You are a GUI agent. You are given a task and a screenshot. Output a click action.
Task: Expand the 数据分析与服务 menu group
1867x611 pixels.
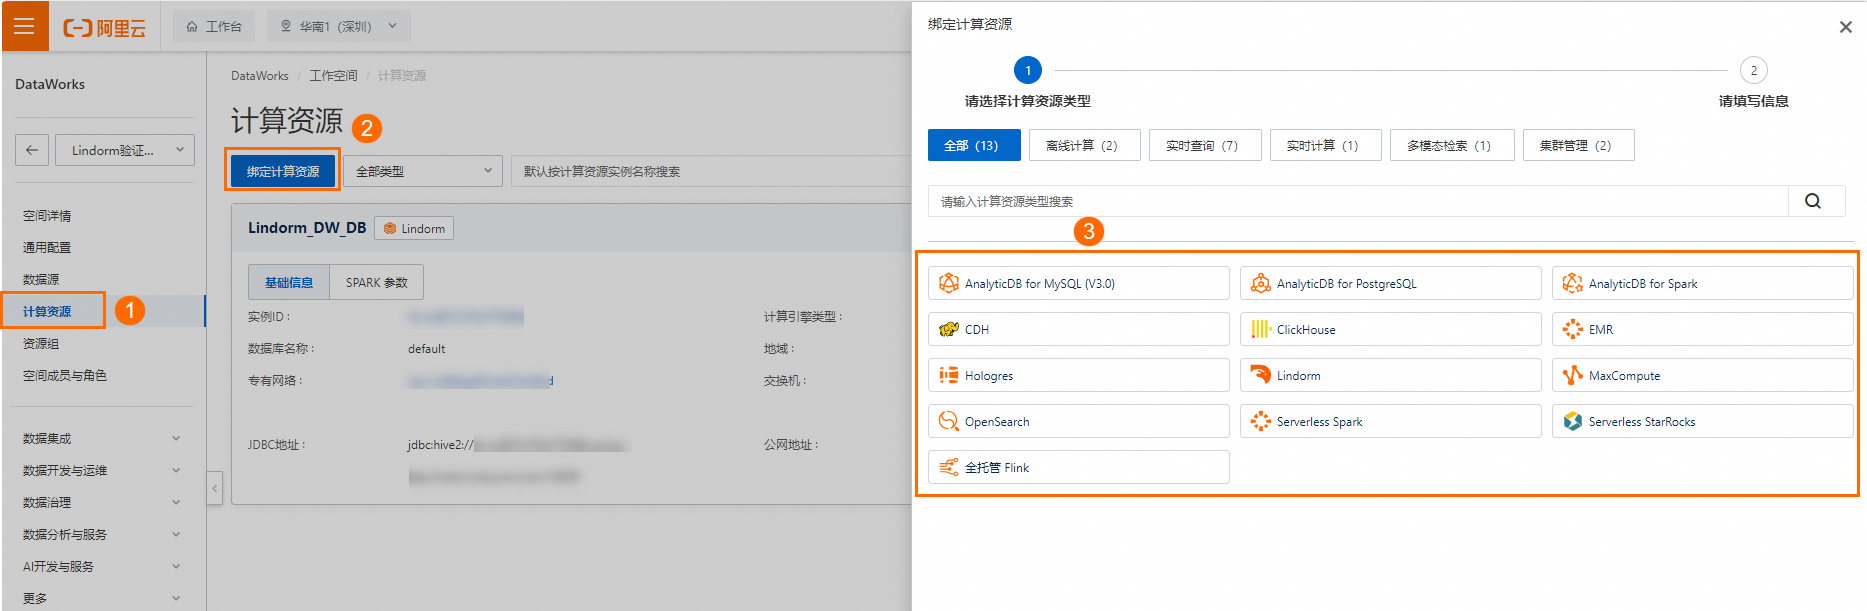point(102,534)
